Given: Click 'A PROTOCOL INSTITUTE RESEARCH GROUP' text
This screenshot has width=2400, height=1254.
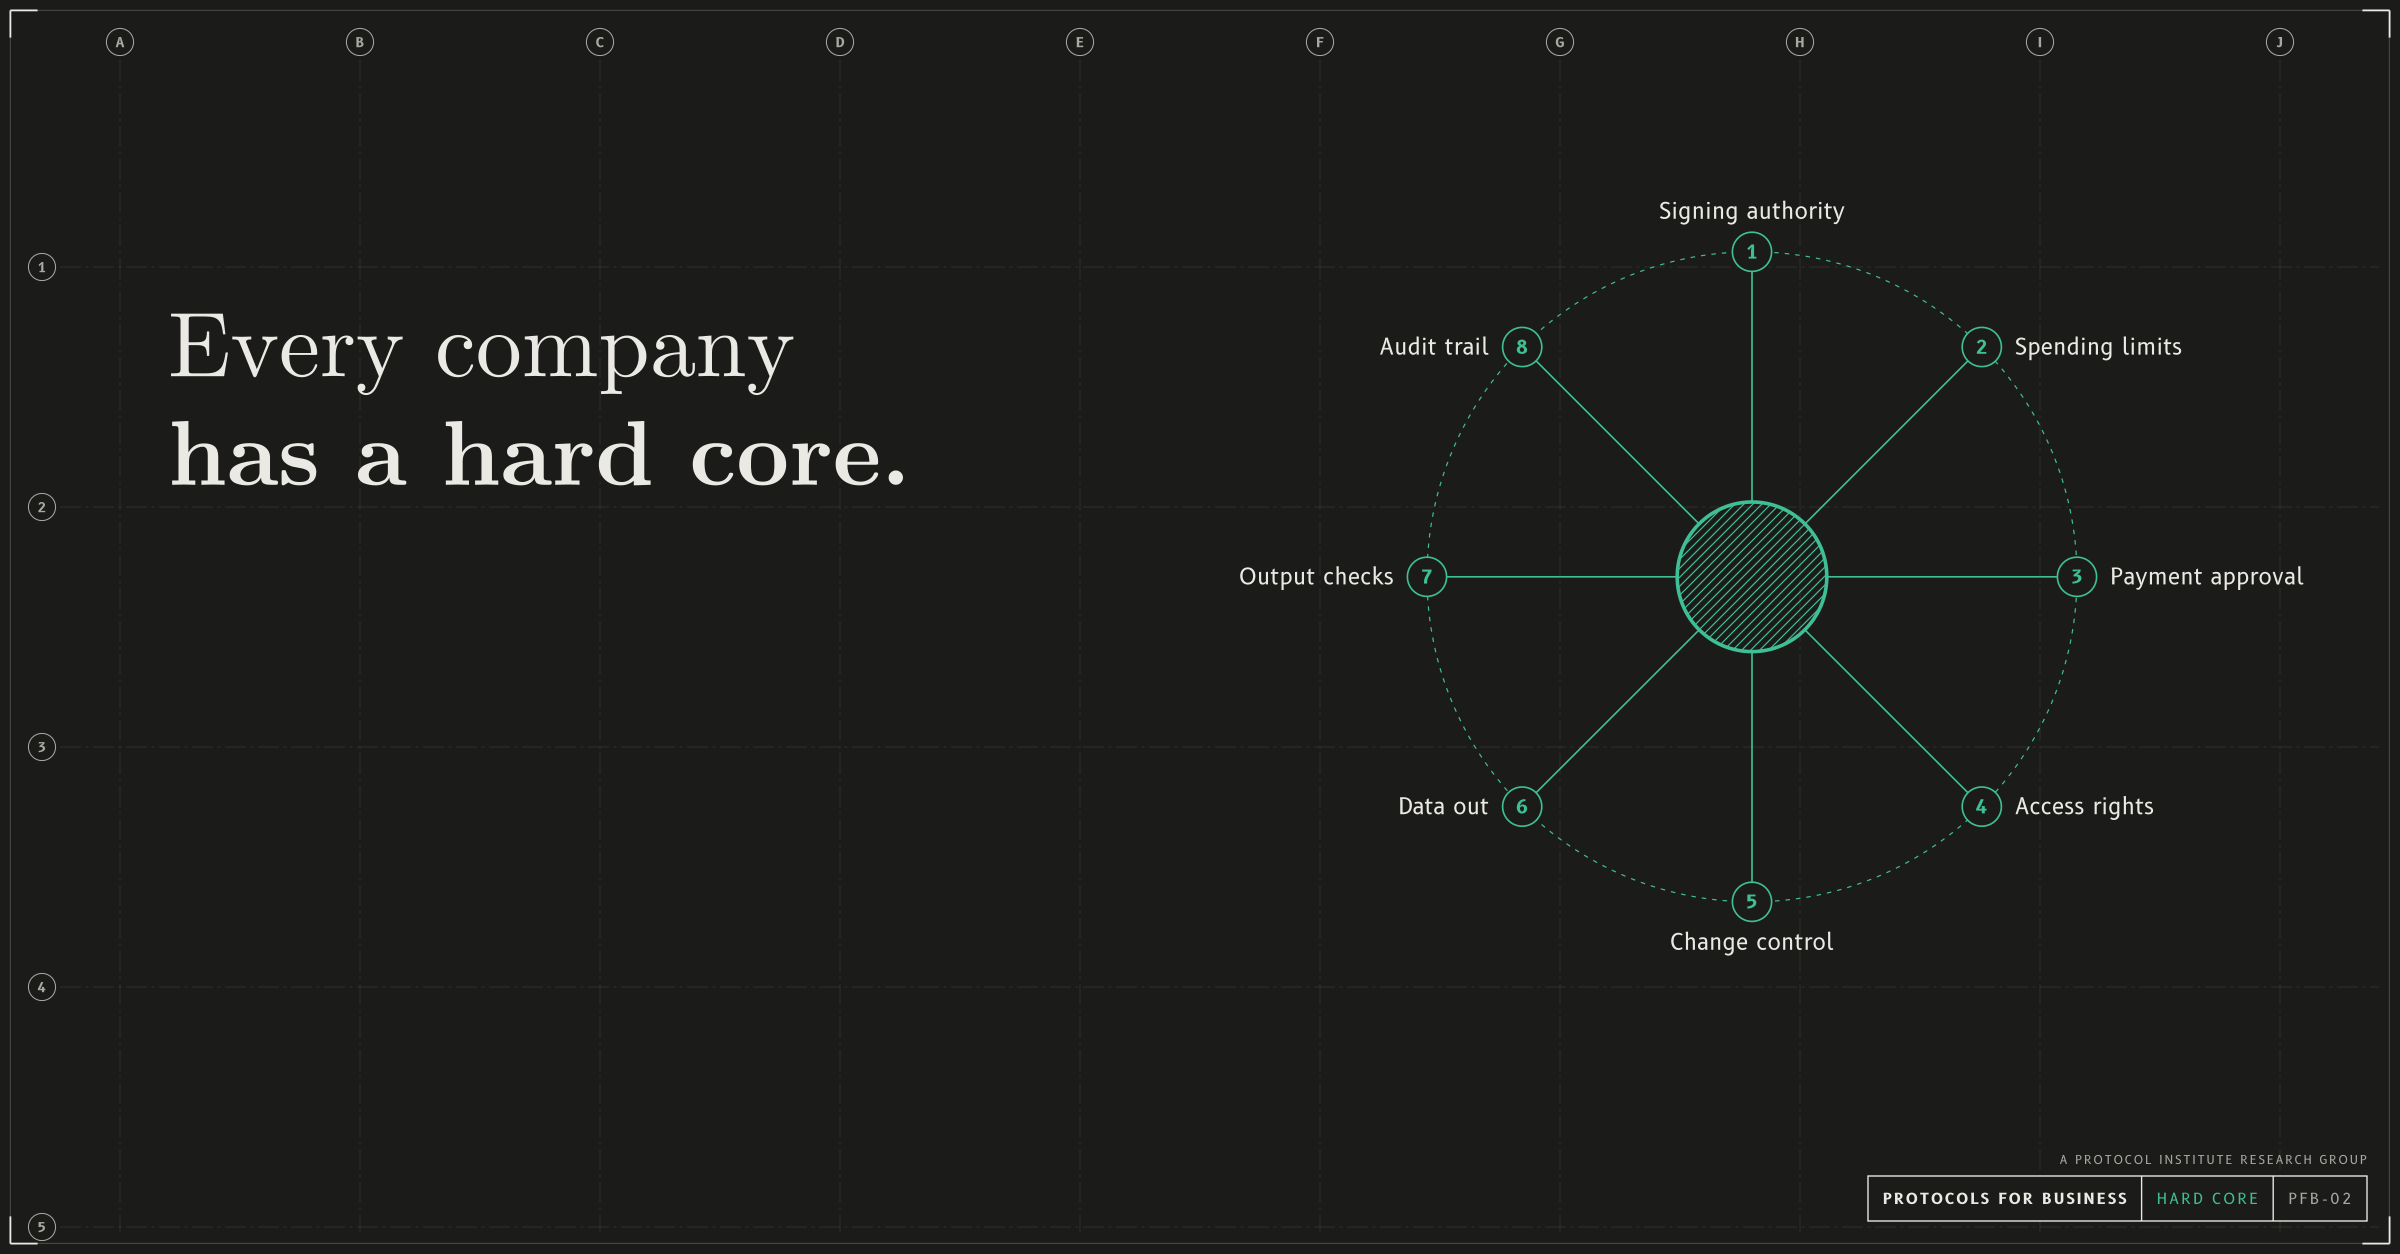Looking at the screenshot, I should pos(2213,1160).
